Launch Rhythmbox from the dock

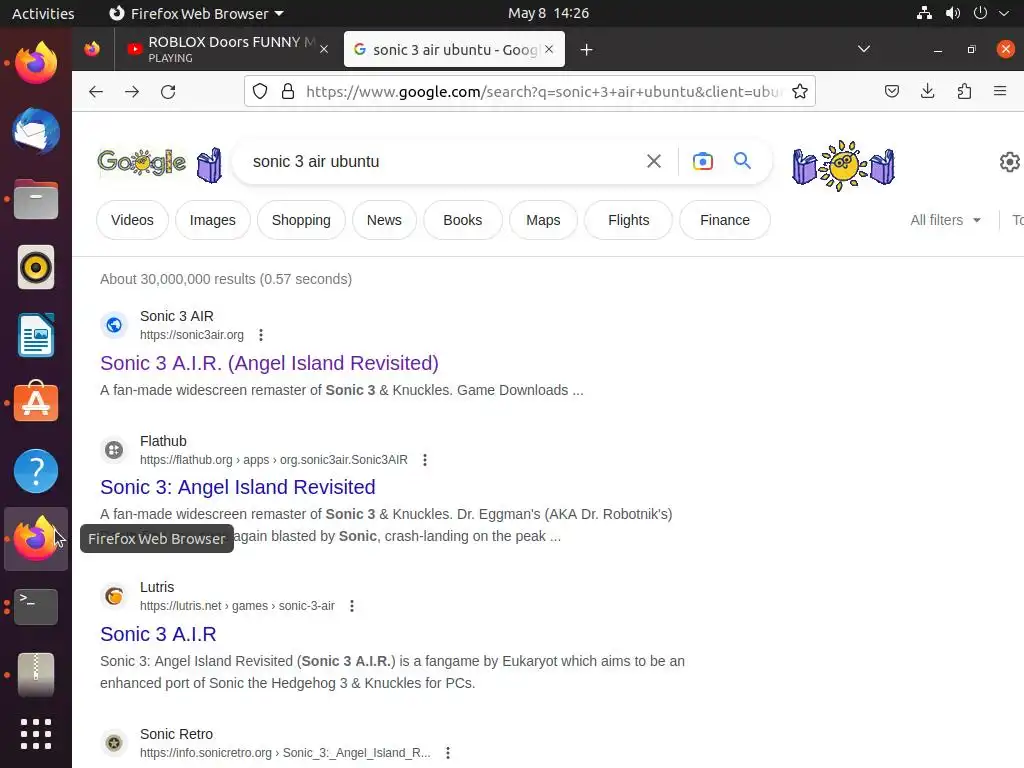[x=36, y=267]
